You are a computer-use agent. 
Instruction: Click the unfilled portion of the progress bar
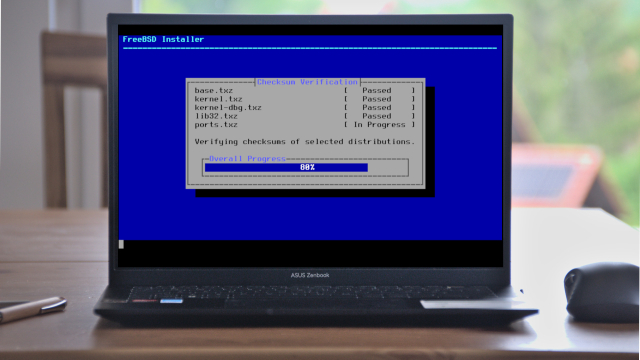[387, 167]
